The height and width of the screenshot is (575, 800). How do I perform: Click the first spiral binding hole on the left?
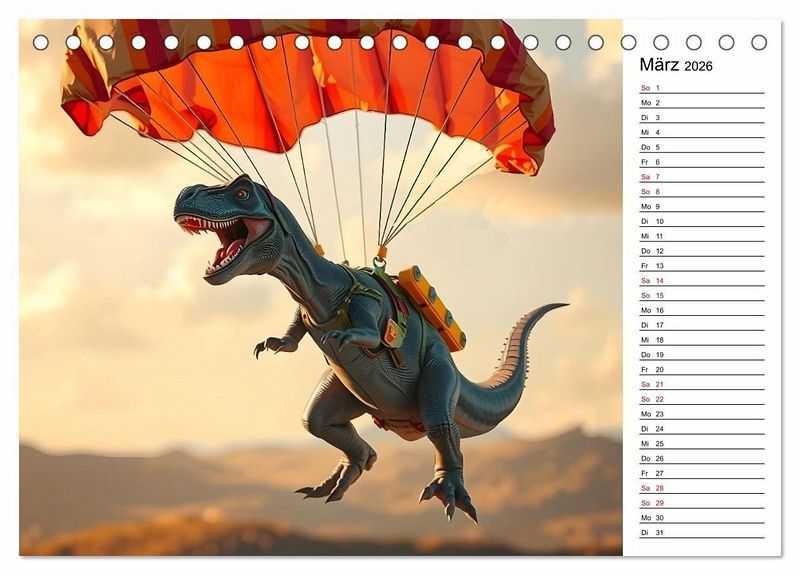click(40, 42)
